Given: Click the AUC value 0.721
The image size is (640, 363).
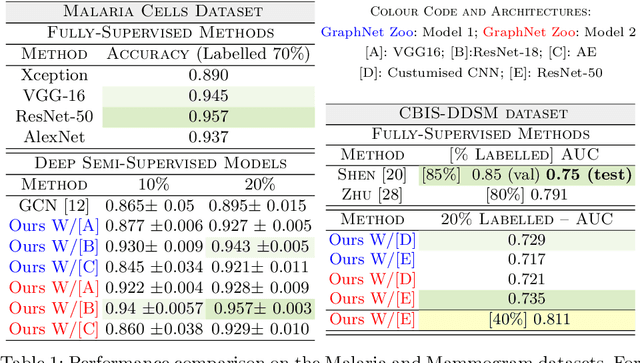Looking at the screenshot, I should click(527, 279).
